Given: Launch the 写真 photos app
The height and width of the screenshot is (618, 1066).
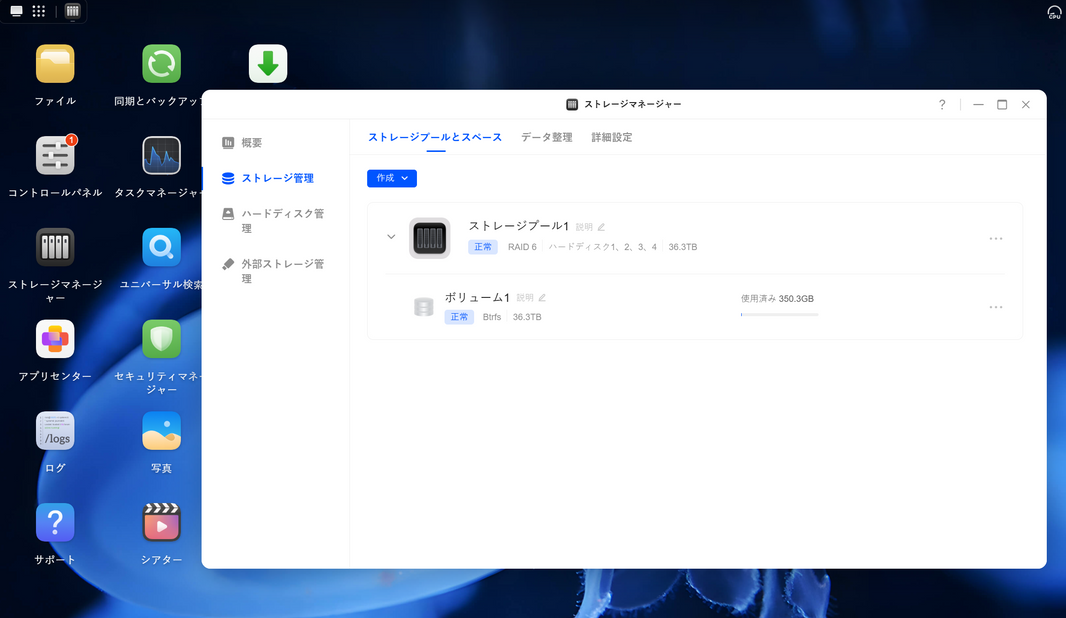Looking at the screenshot, I should point(161,430).
